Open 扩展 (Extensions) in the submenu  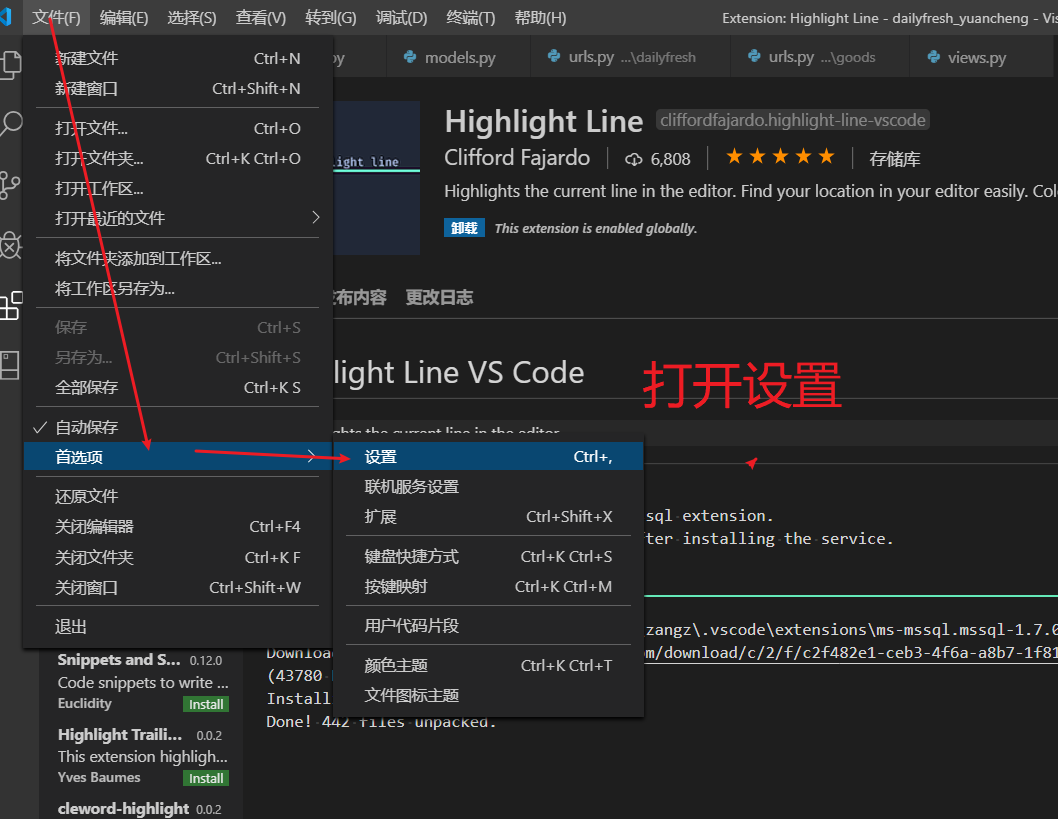tap(489, 517)
